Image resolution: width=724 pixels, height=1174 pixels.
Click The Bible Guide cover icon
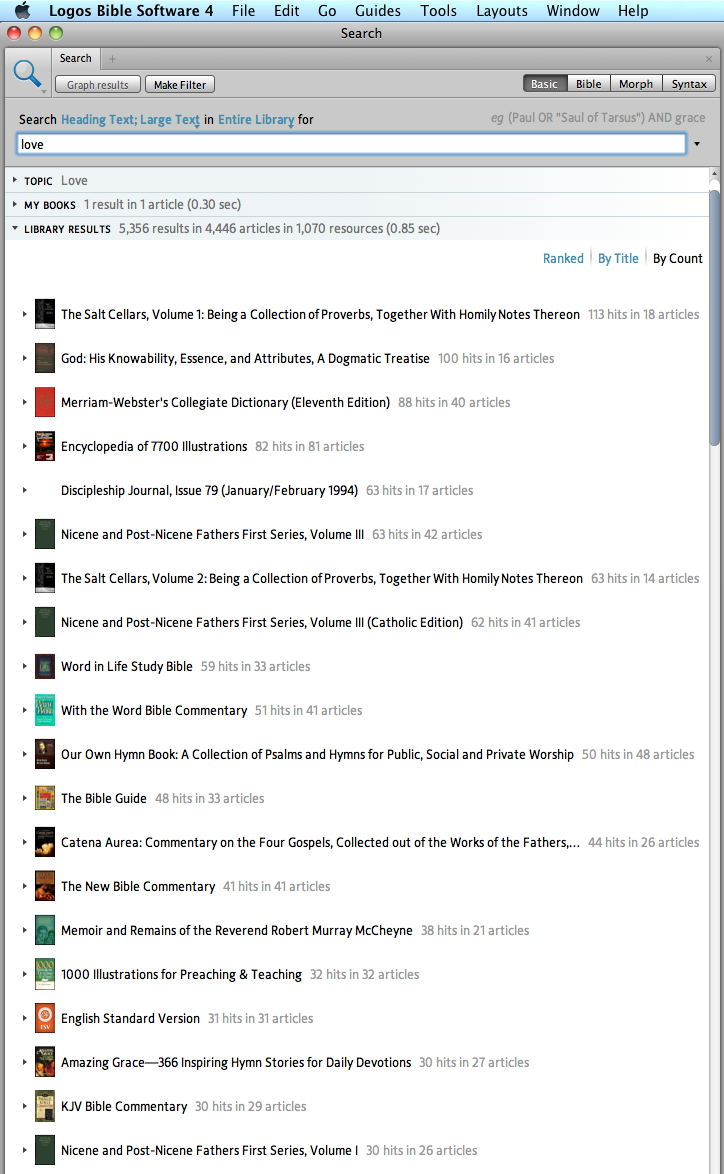click(45, 798)
